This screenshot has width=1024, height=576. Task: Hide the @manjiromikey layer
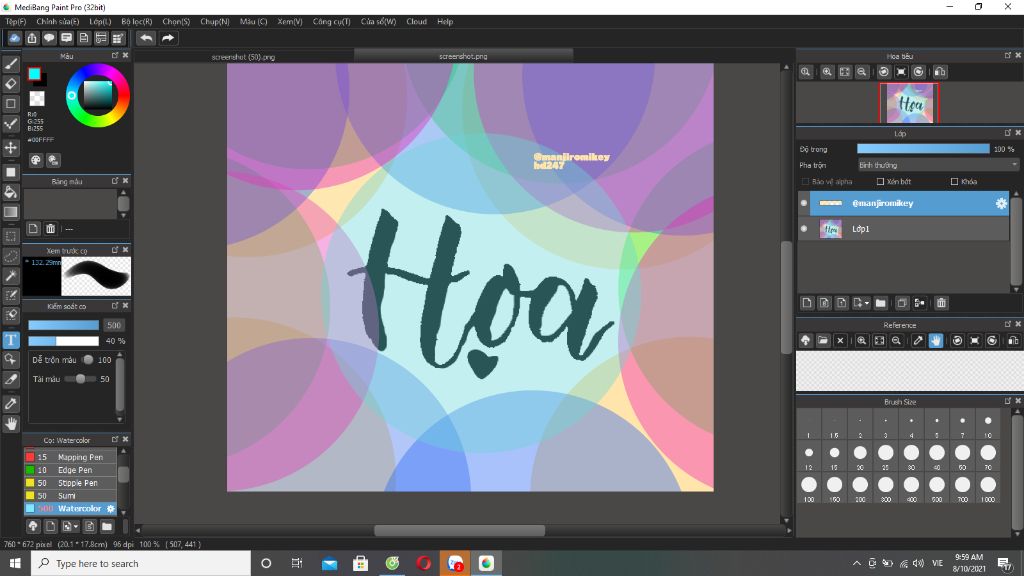804,203
